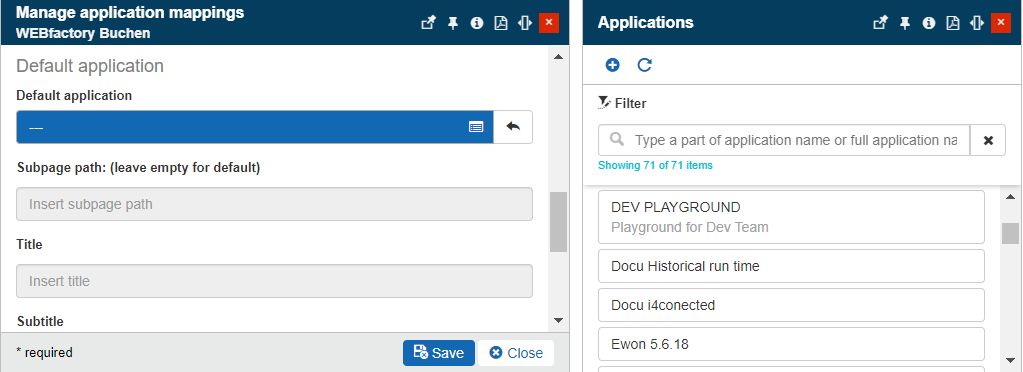
Task: Open info icon in Applications panel header
Action: tap(929, 23)
